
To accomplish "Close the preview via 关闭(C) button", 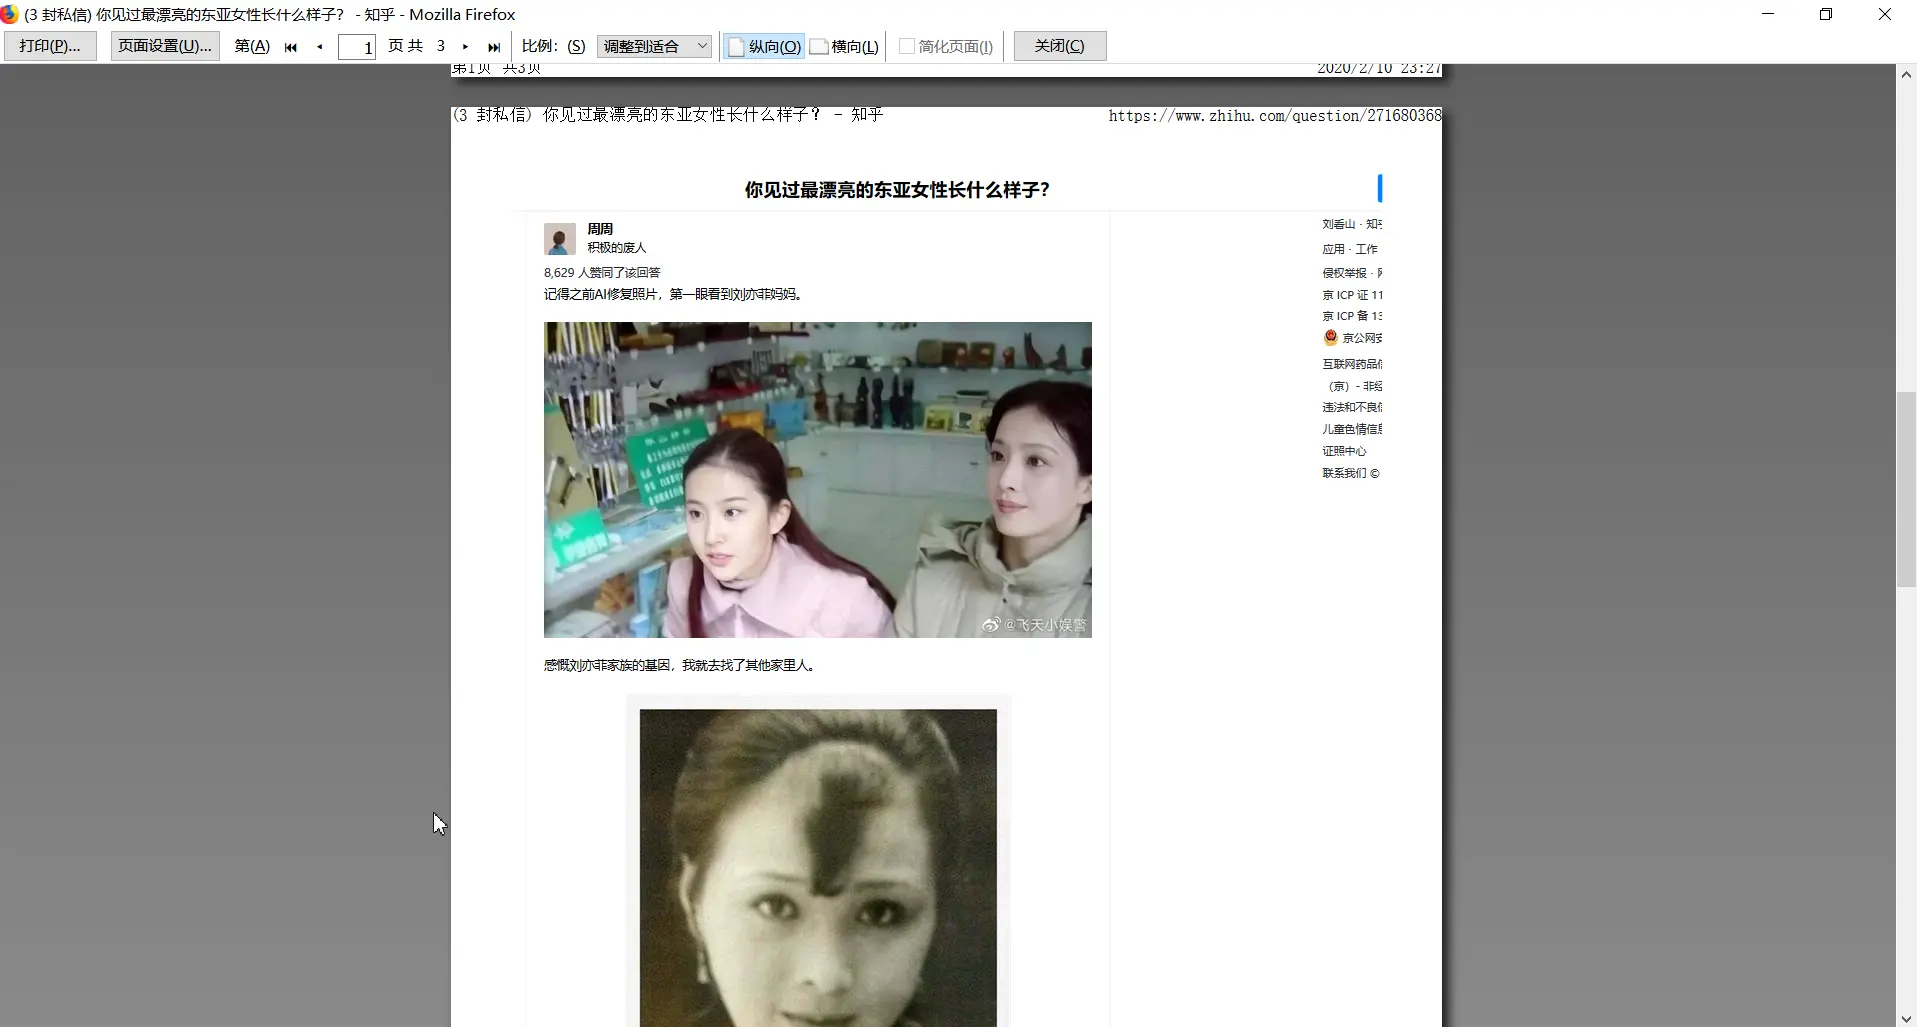I will [1058, 45].
